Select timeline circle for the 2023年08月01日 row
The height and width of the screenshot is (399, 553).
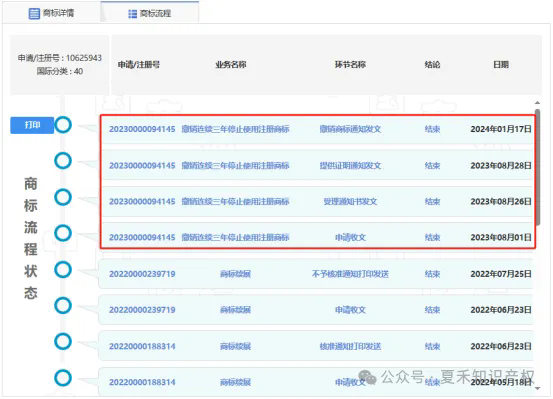[63, 233]
